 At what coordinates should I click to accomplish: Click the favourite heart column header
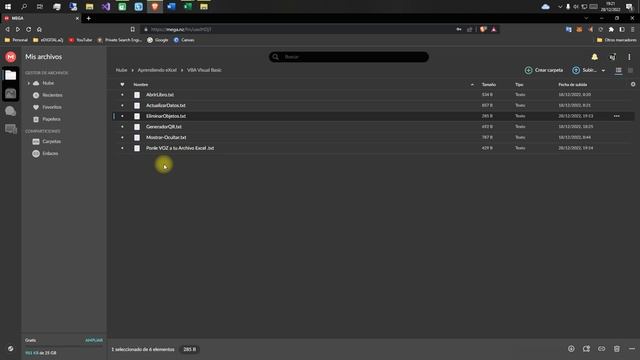click(122, 84)
